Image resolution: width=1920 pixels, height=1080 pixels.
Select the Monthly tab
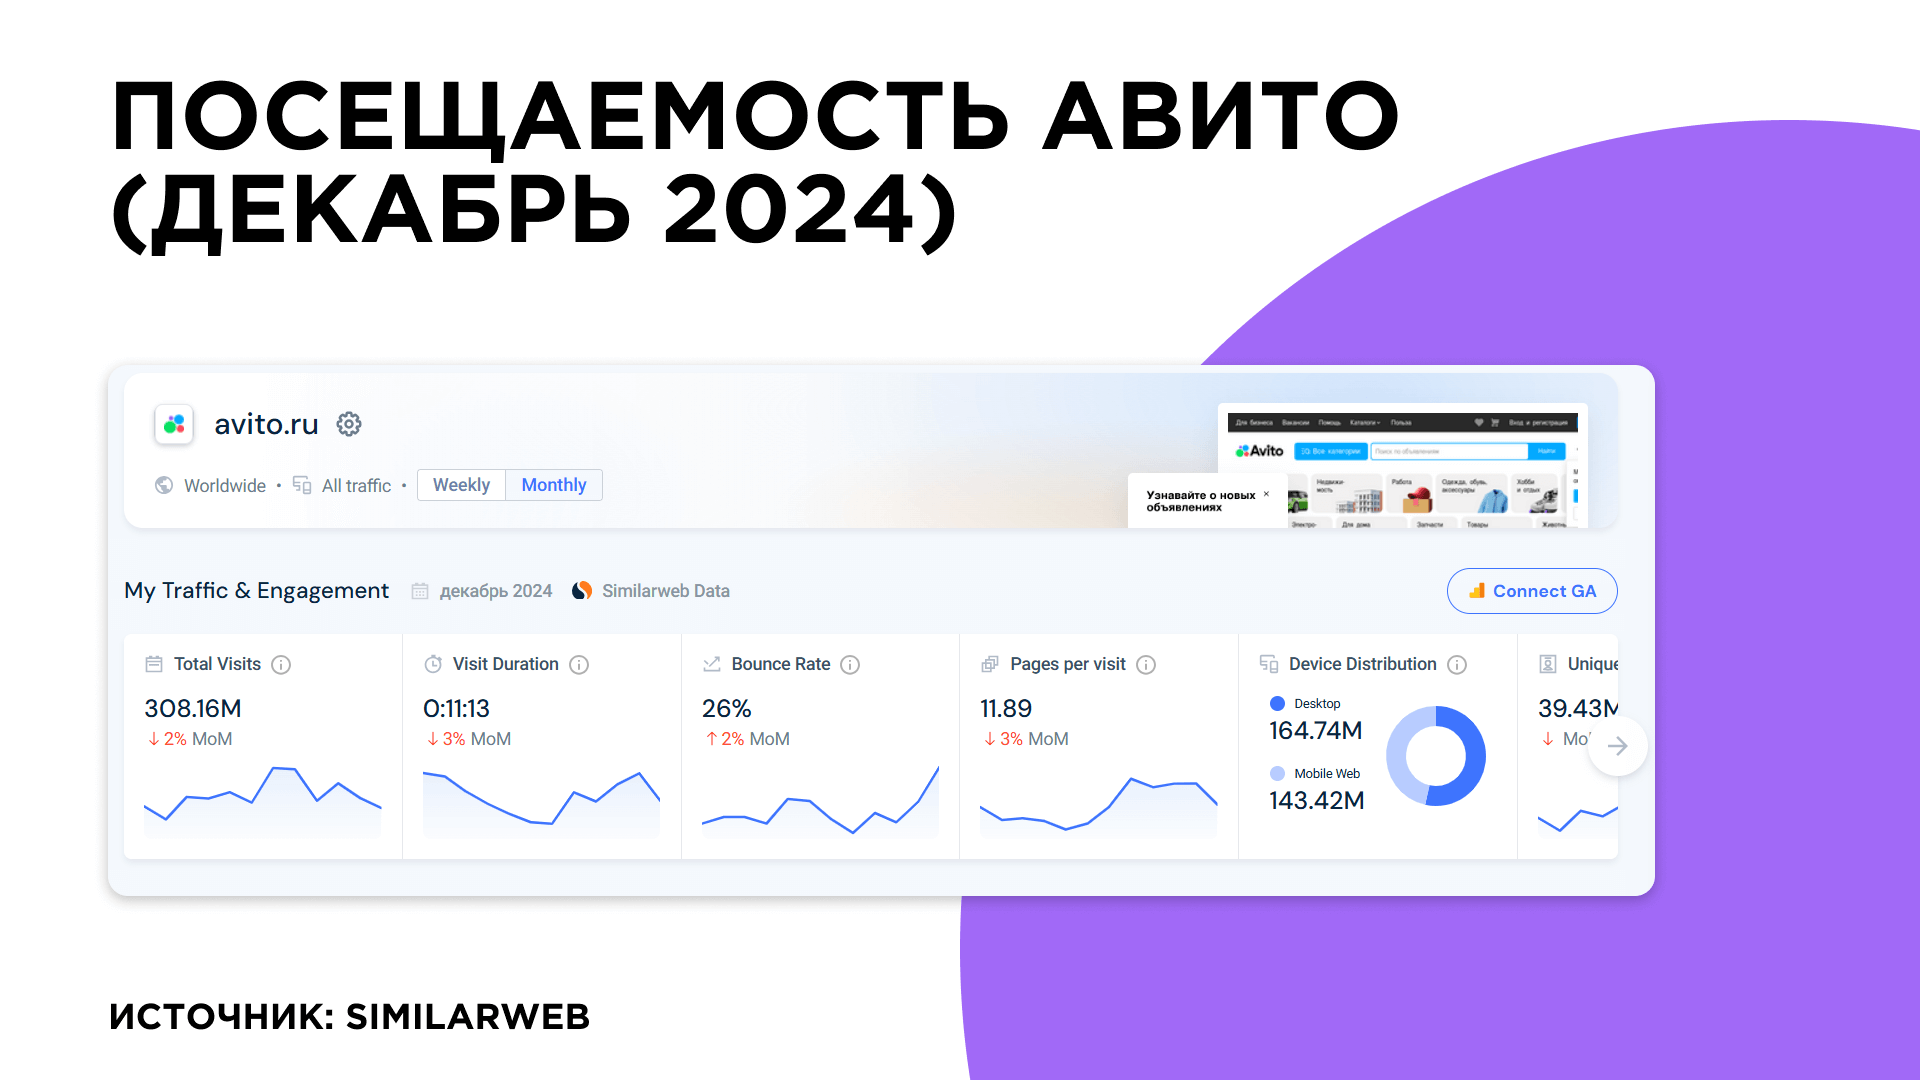pyautogui.click(x=554, y=484)
